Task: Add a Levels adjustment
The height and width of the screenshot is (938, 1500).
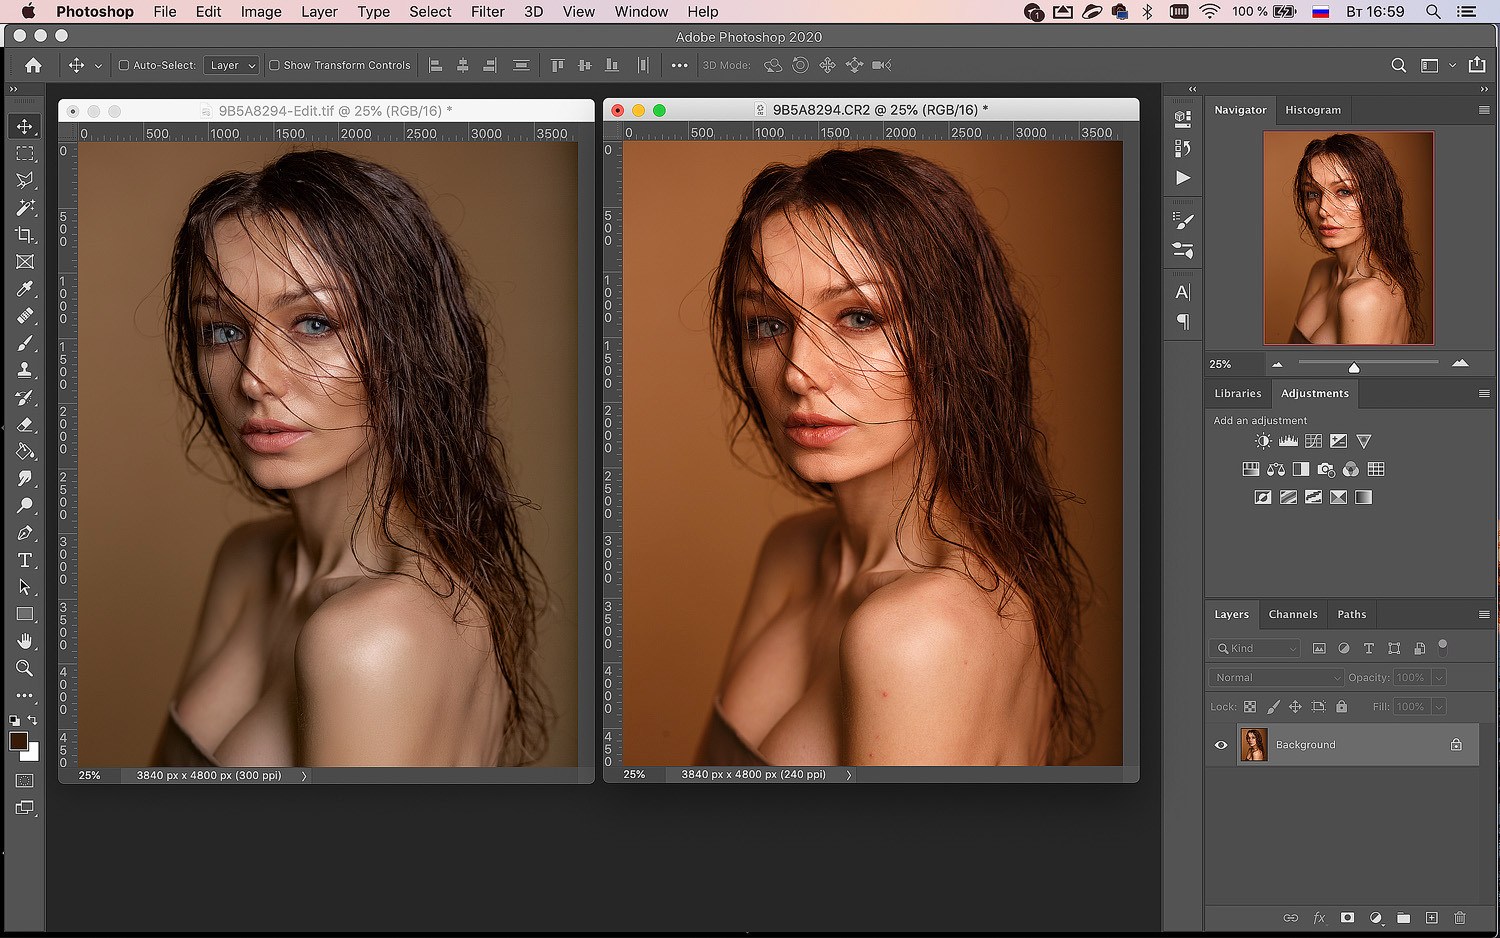Action: (1288, 441)
